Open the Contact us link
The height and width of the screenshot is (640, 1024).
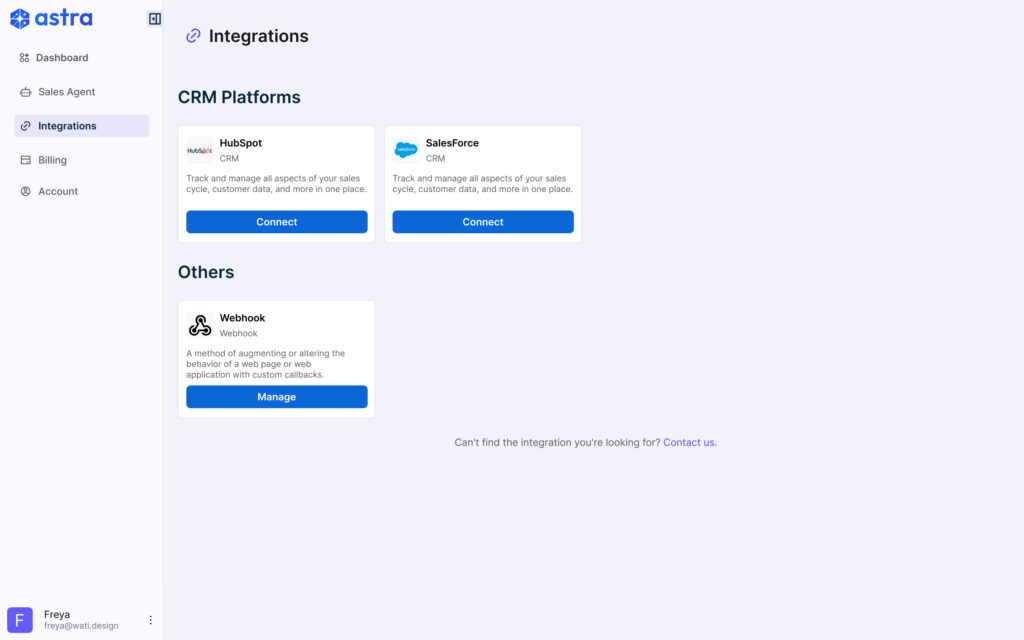click(x=689, y=442)
